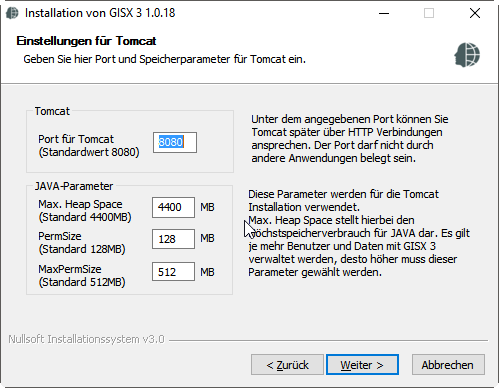Click the window title 'Installation von GISX 3'

point(83,13)
